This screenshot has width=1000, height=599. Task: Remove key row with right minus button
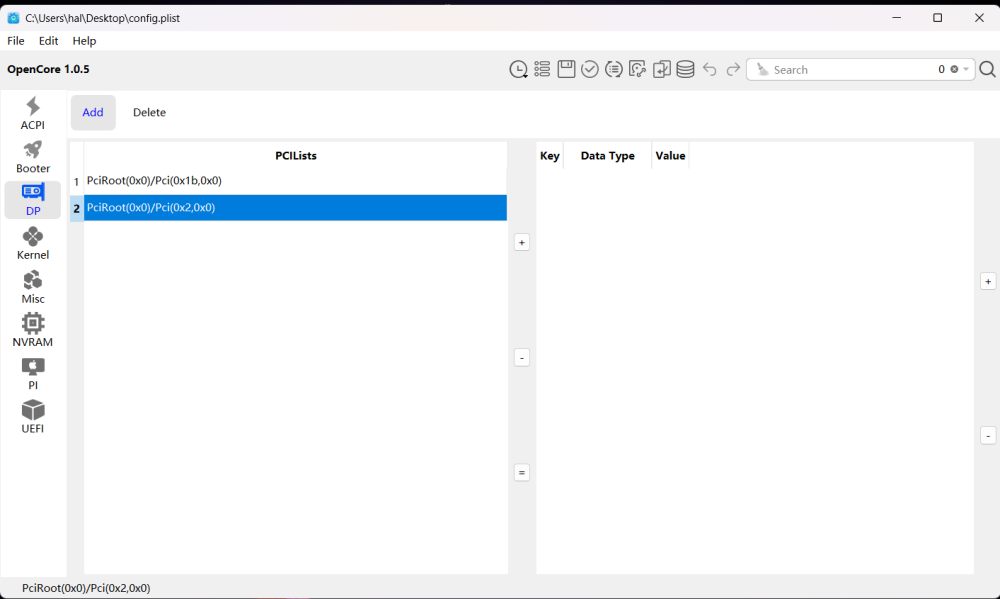[x=988, y=436]
